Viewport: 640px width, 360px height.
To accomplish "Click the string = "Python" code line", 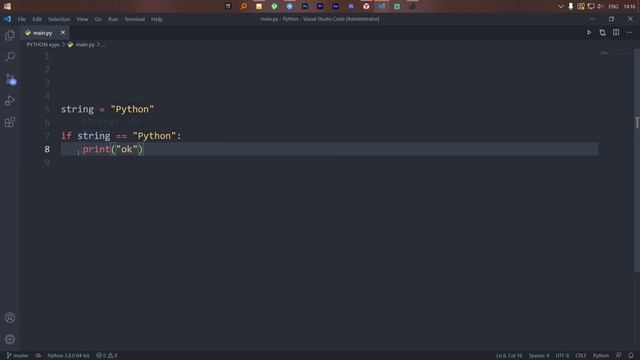I will tap(107, 109).
